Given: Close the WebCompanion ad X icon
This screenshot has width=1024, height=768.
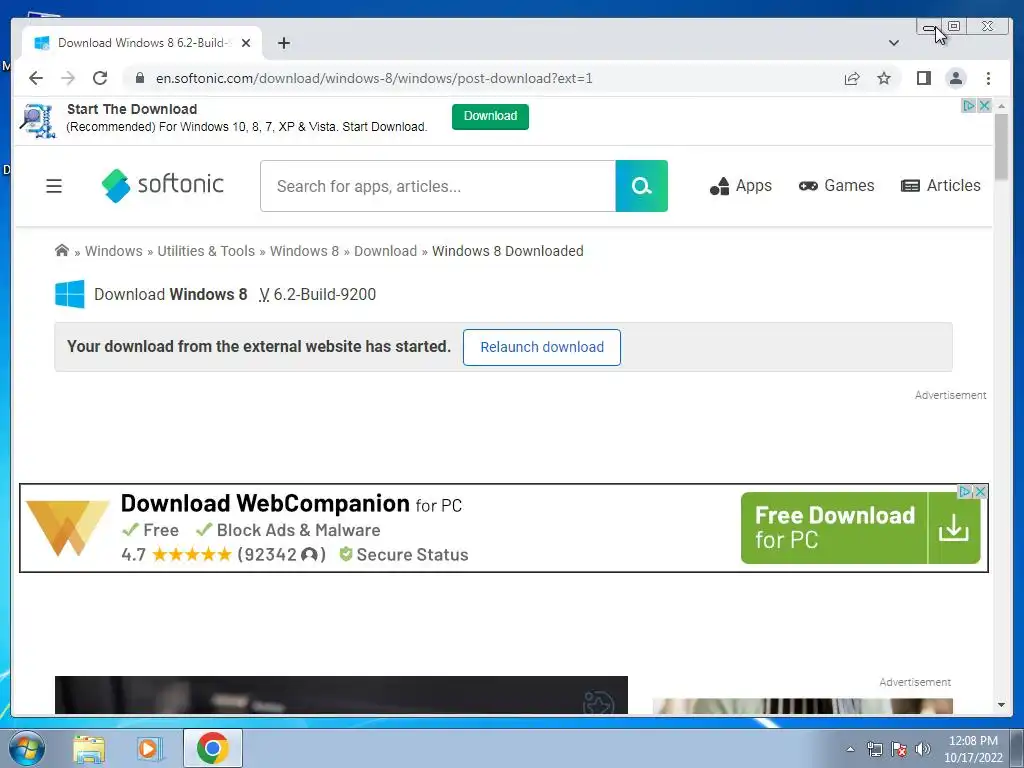Looking at the screenshot, I should pos(980,492).
